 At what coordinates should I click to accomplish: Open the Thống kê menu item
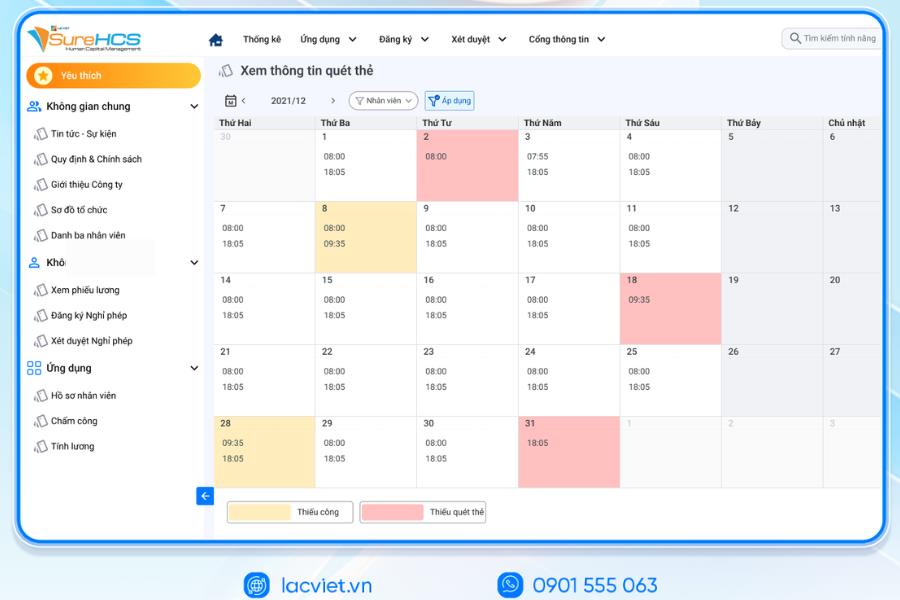click(262, 39)
